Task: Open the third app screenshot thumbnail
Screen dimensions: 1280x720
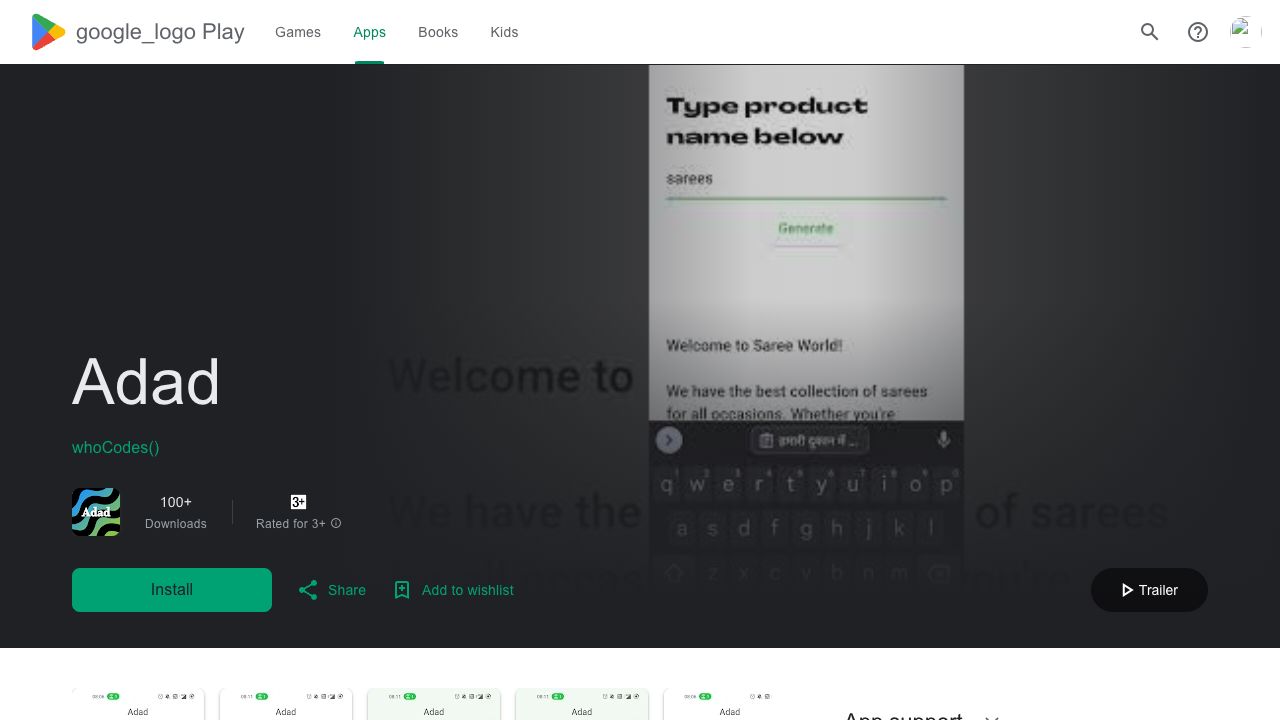Action: click(434, 705)
